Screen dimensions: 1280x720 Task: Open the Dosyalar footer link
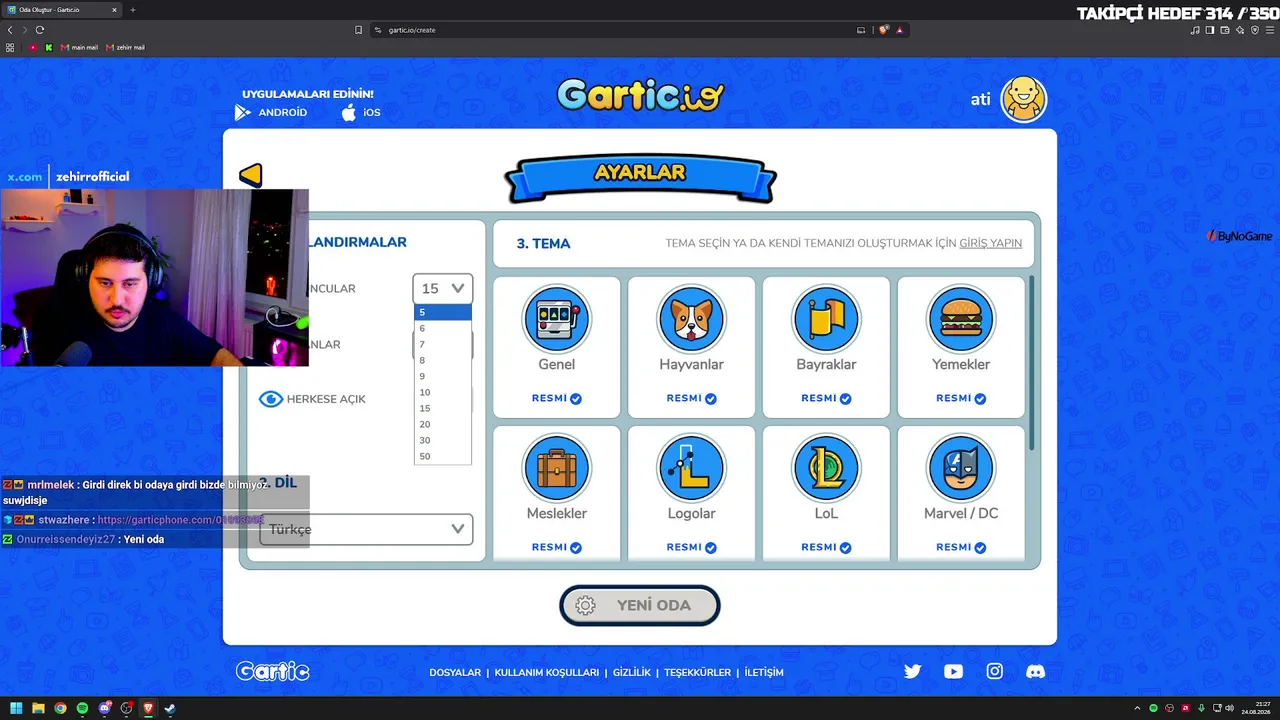[455, 673]
